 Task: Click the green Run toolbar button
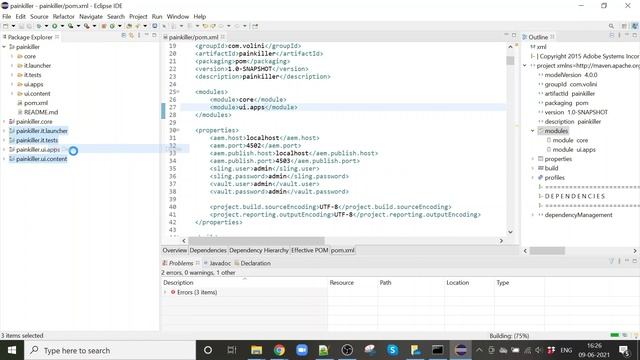[x=54, y=26]
